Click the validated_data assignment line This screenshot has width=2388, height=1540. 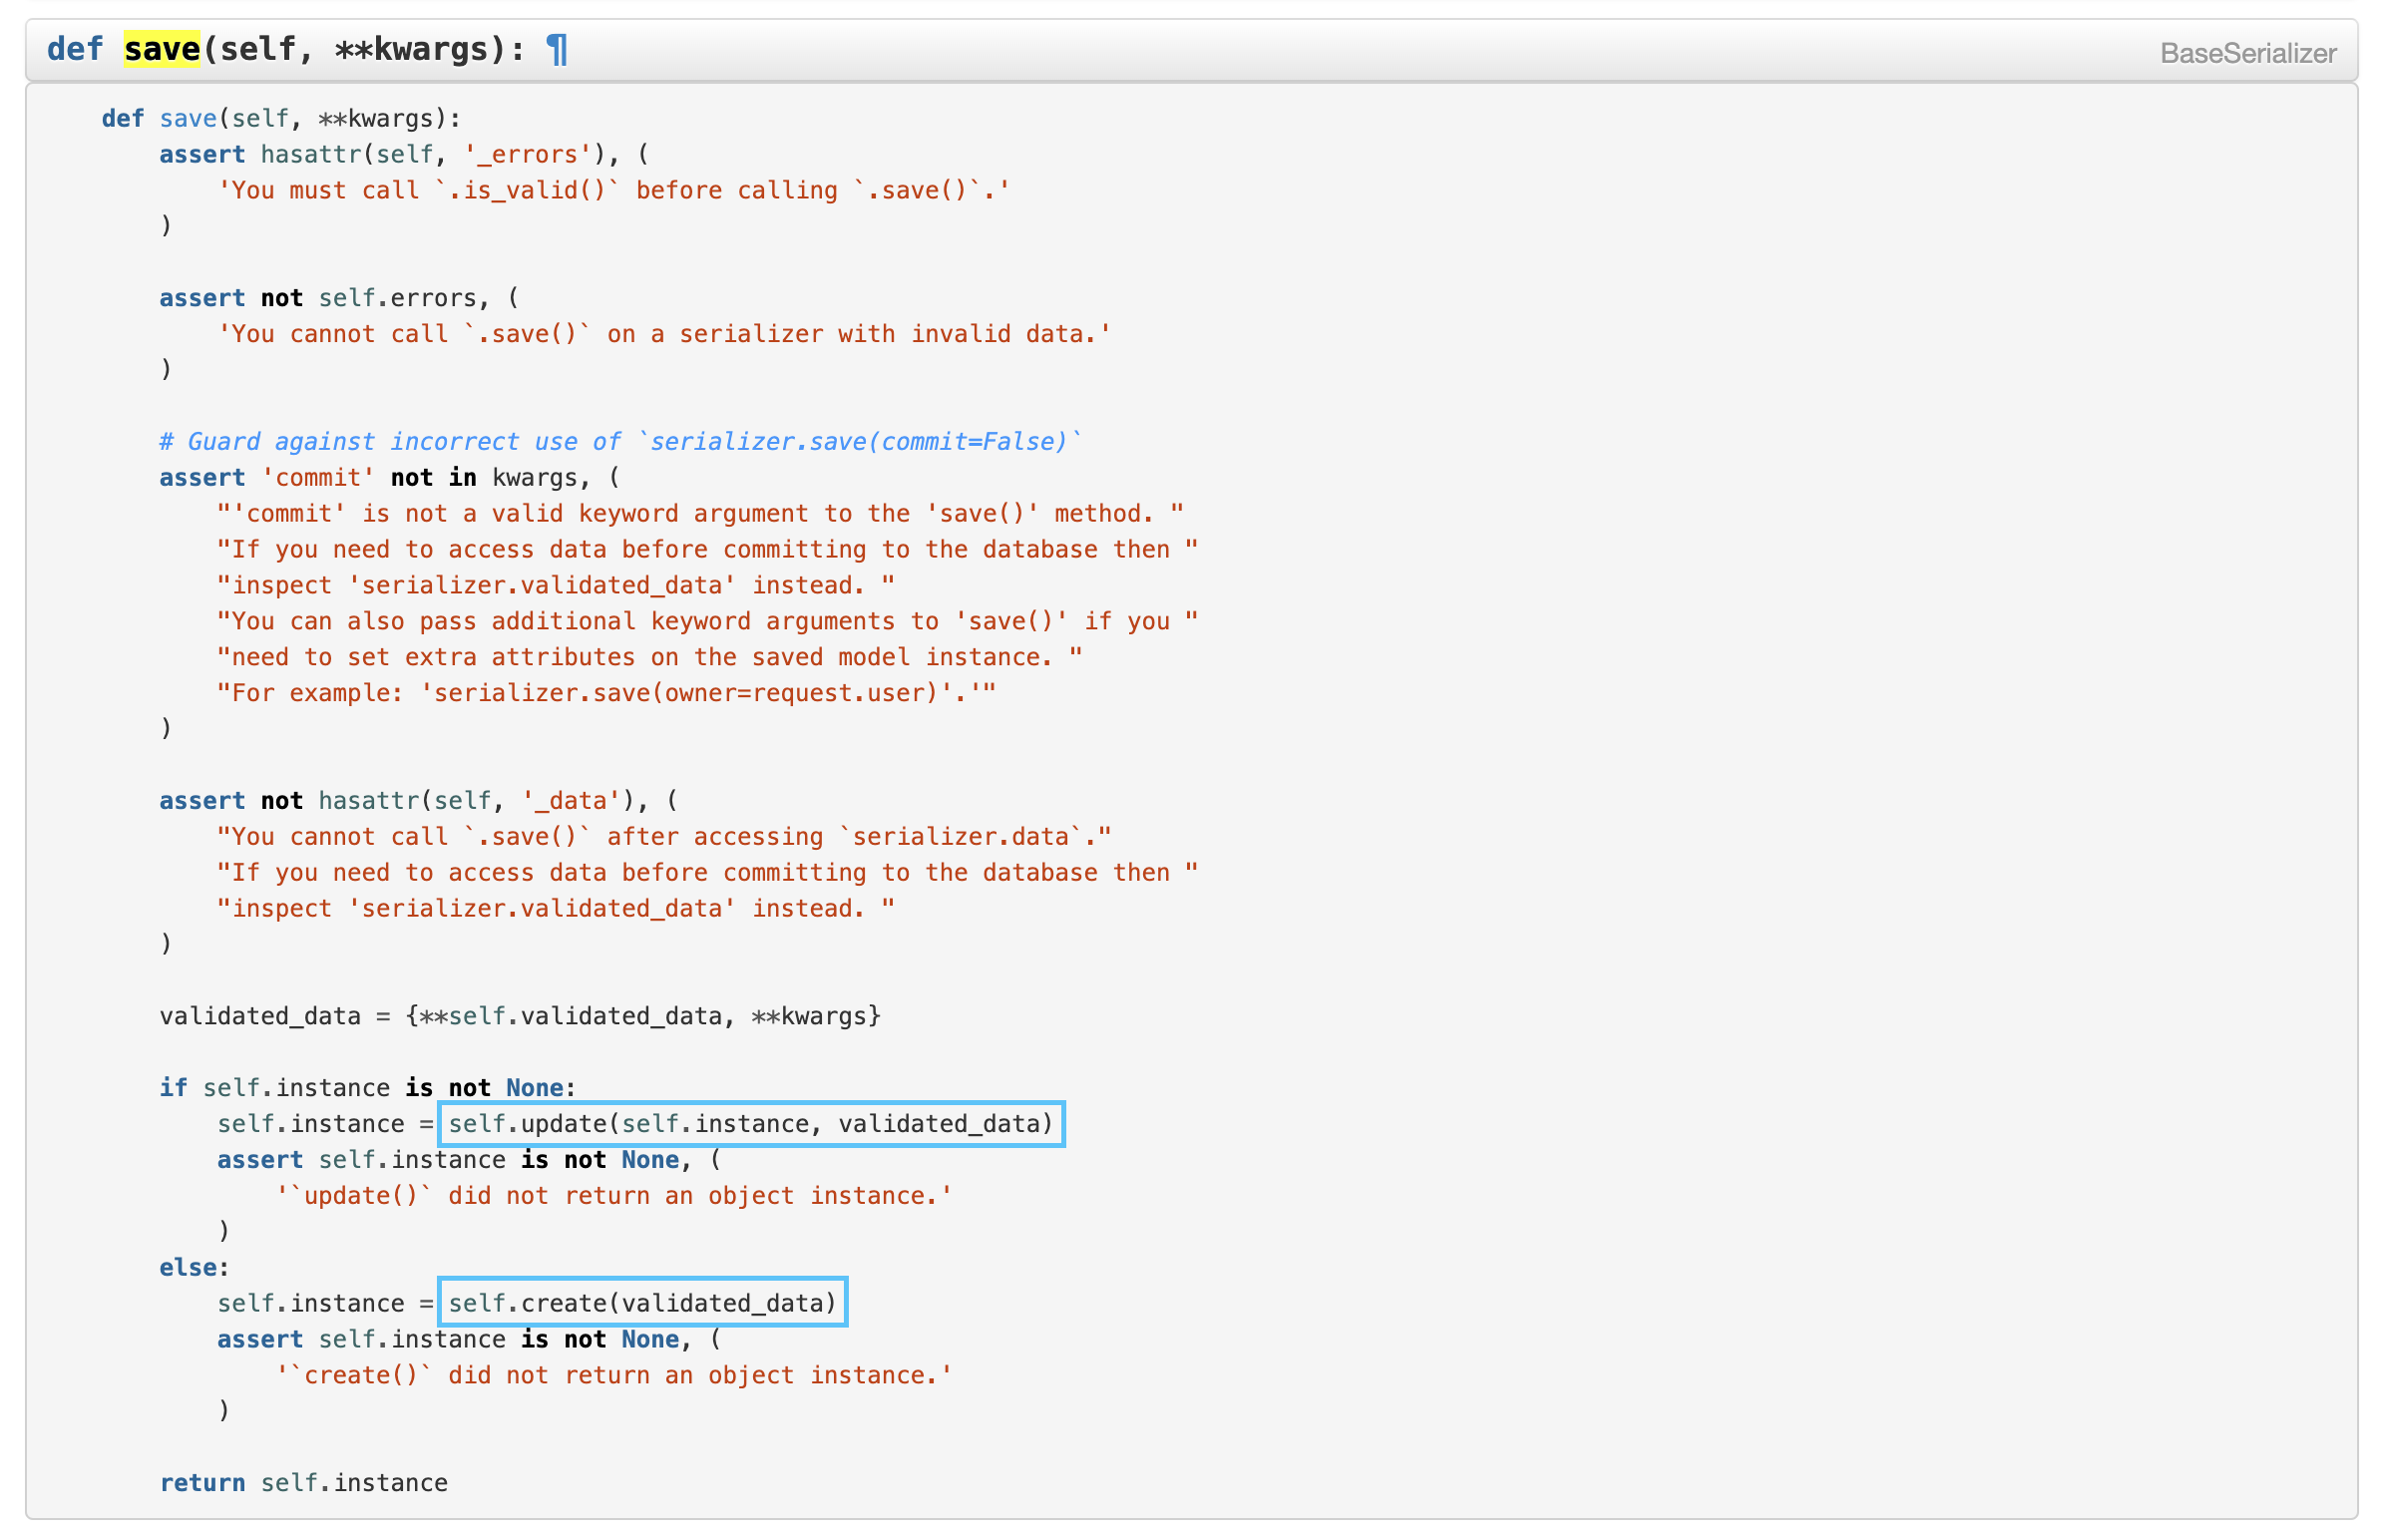tap(519, 1016)
